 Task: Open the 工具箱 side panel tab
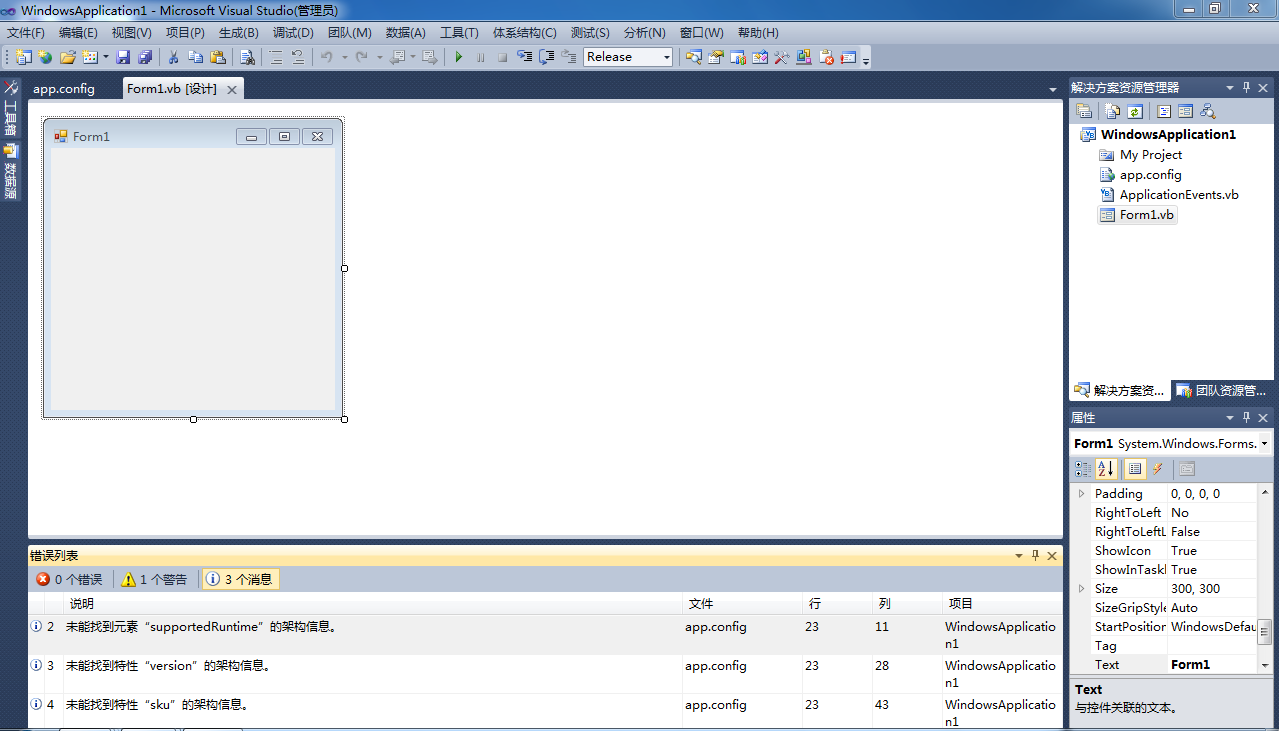[10, 109]
